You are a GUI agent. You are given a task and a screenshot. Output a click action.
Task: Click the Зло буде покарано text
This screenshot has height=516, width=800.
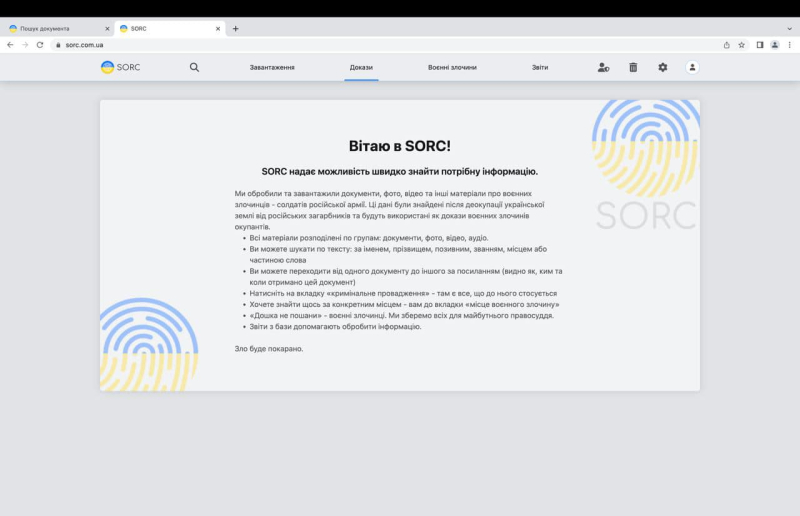point(269,349)
